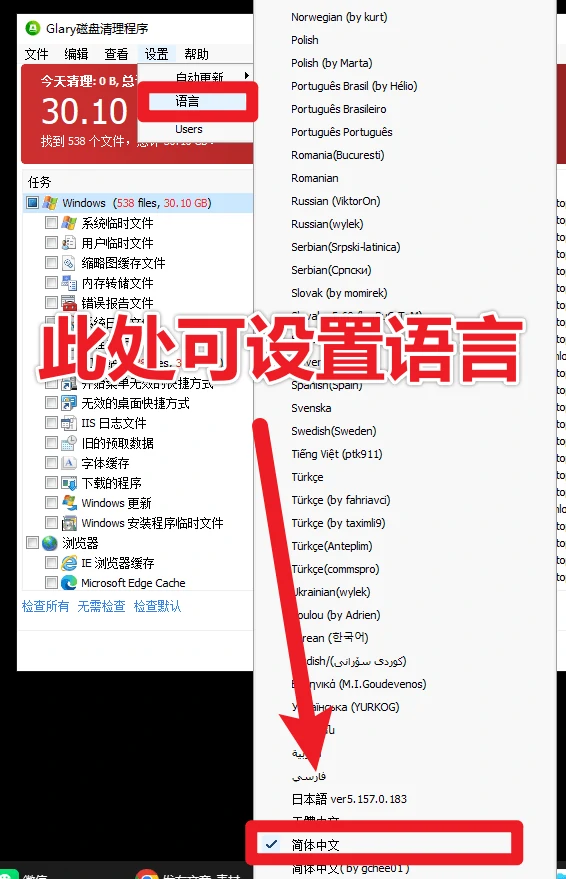Toggle the 浏览器 group checkbox
566x879 pixels.
[33, 542]
